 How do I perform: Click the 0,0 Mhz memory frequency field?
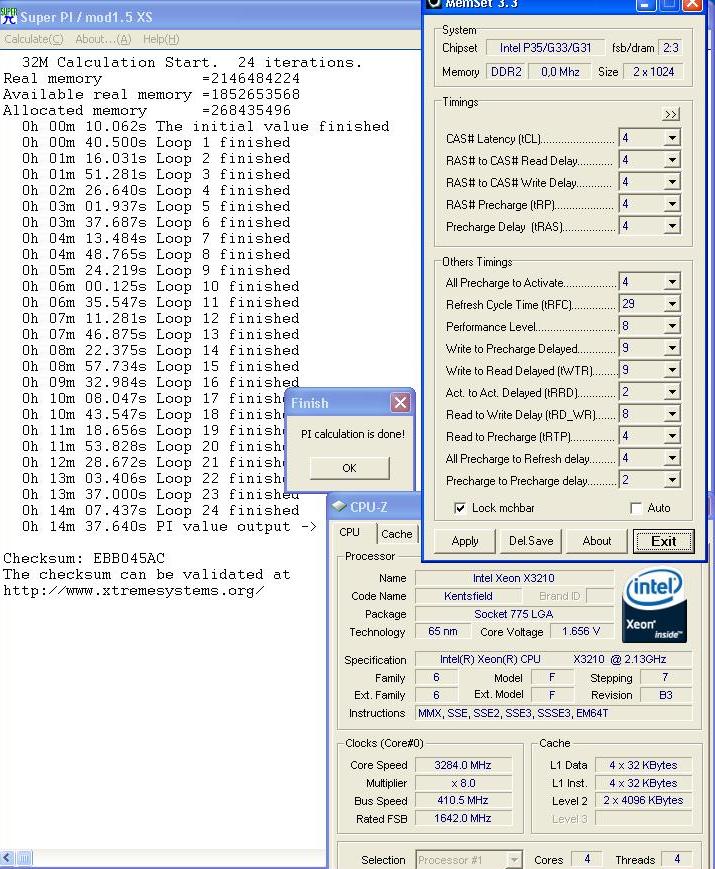[560, 71]
